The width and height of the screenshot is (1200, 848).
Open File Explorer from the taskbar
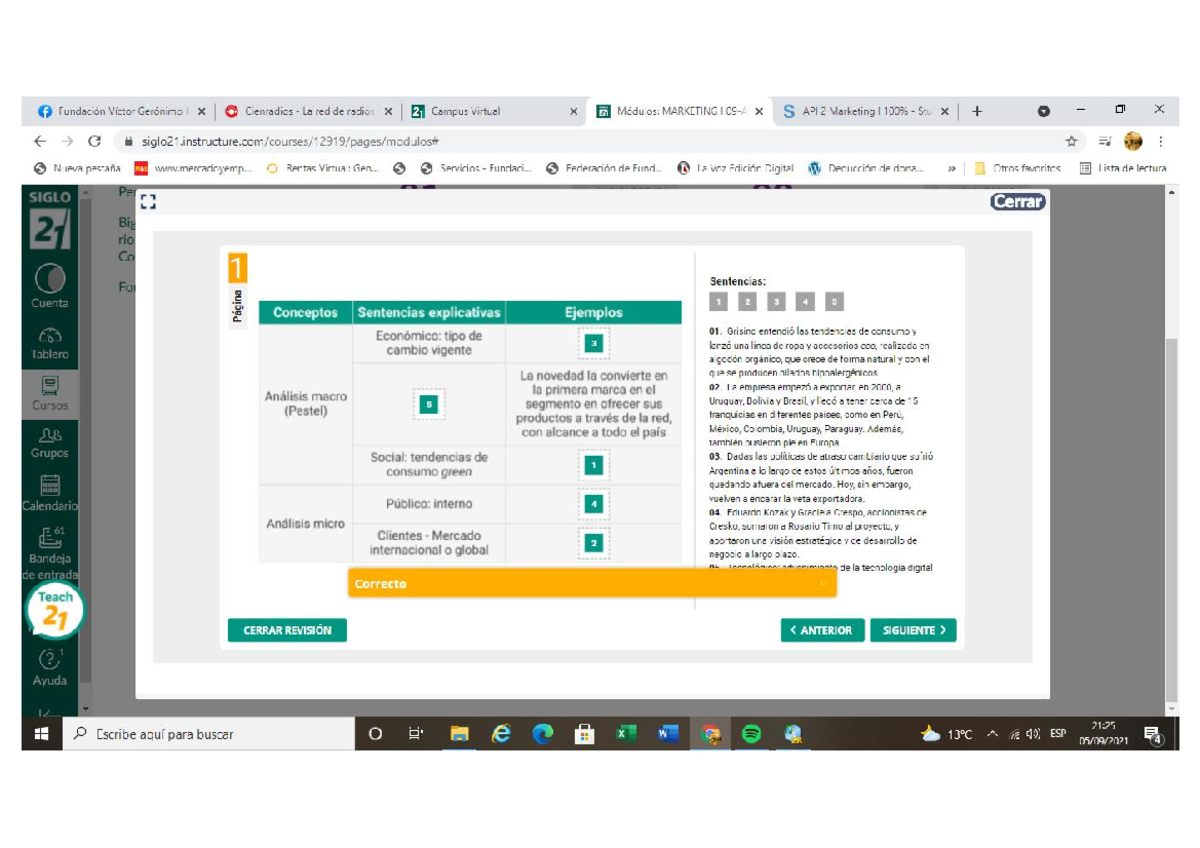459,734
